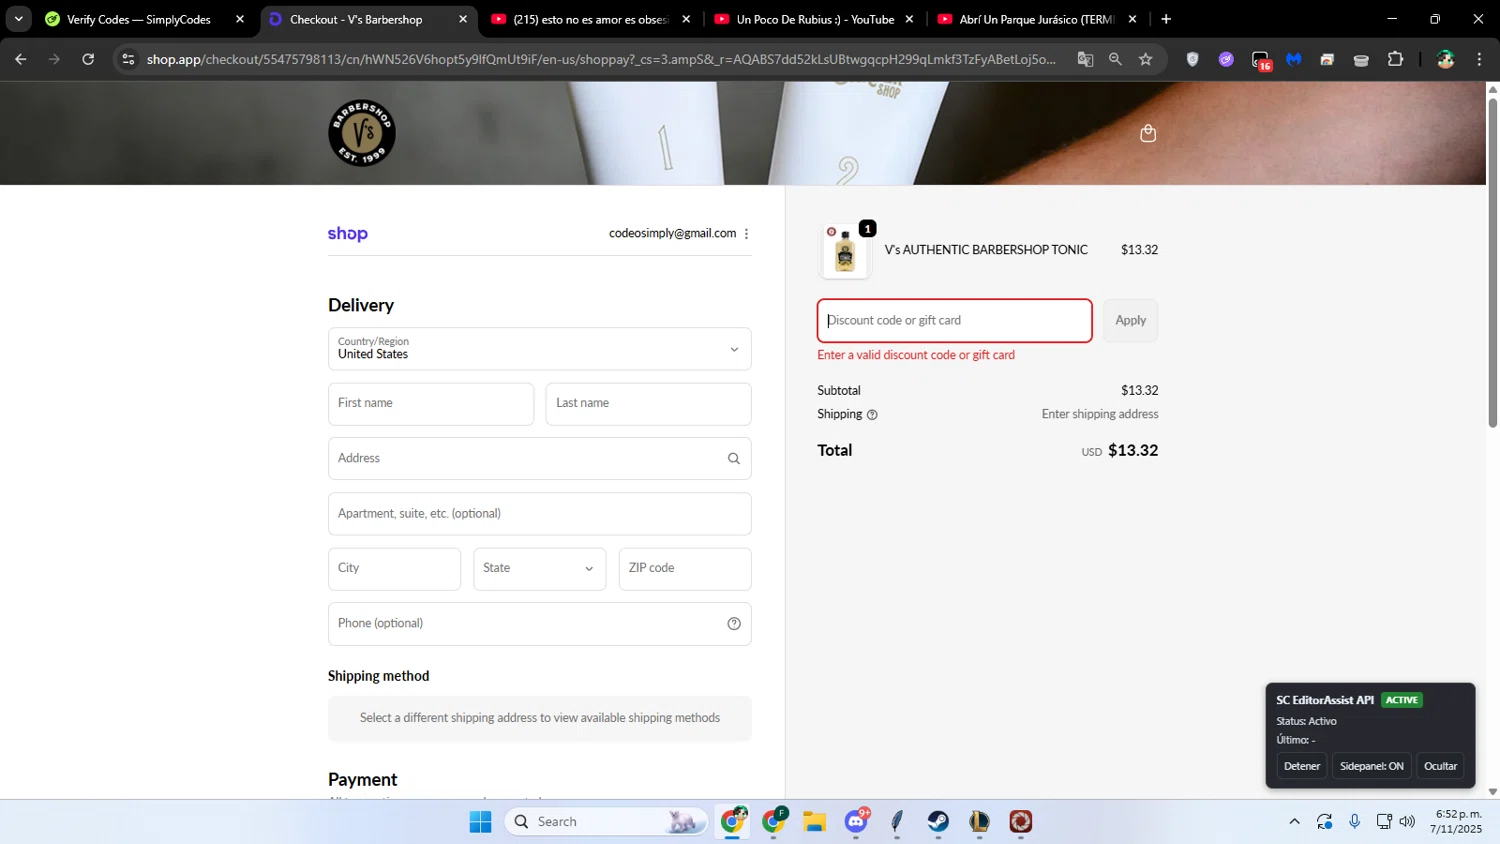Click the barbershop tonic product thumbnail
Screen dimensions: 1500x844
pyautogui.click(x=845, y=251)
